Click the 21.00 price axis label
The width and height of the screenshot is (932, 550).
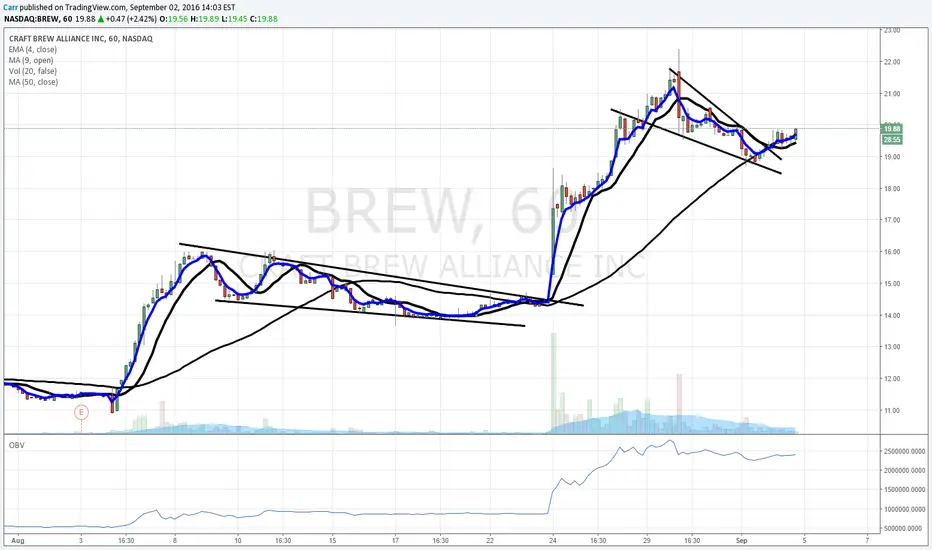tap(892, 94)
